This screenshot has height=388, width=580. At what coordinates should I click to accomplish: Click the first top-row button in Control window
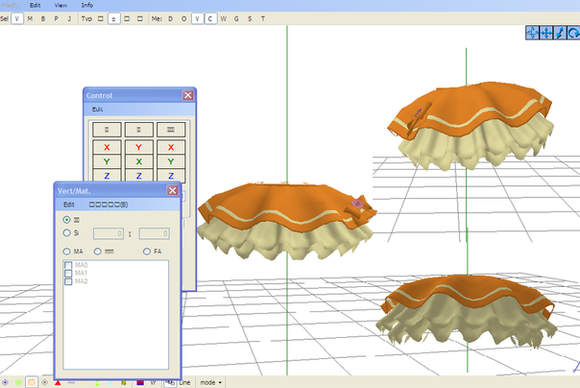[107, 129]
